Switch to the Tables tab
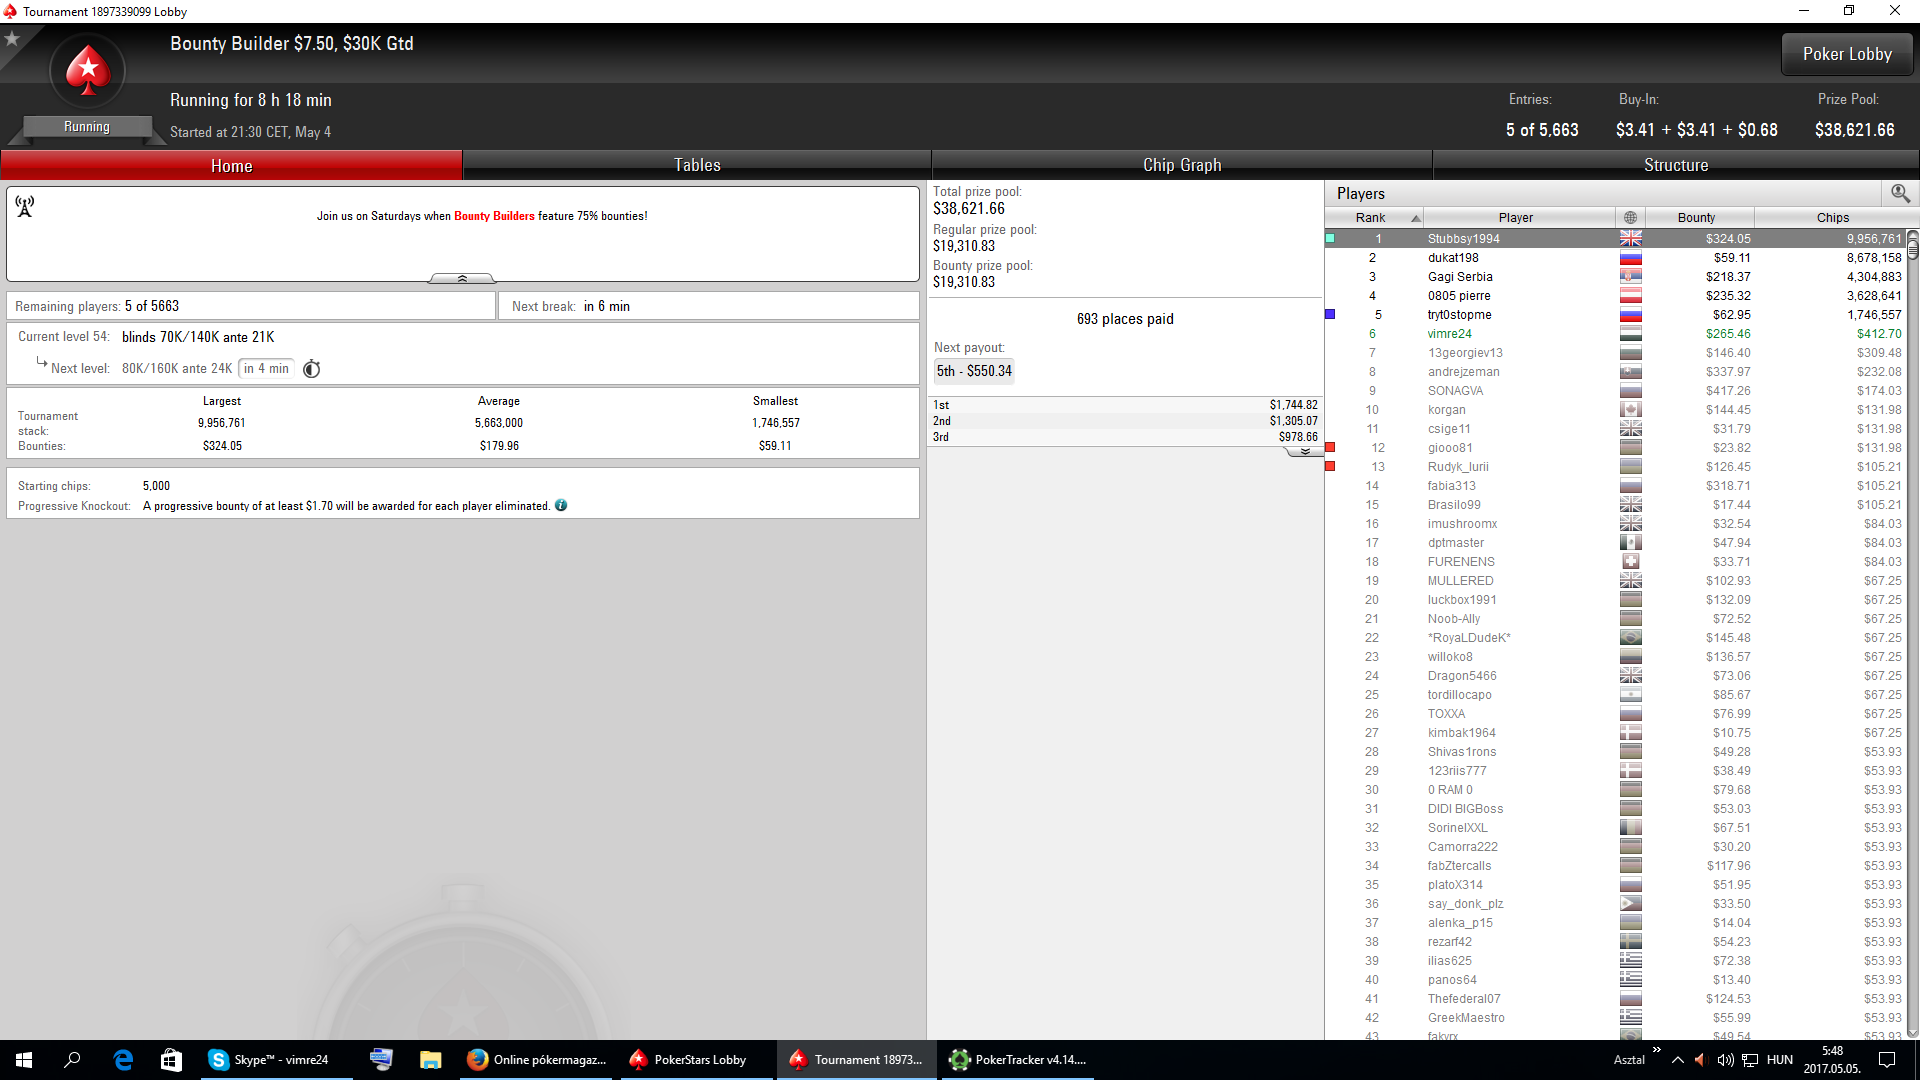 click(697, 165)
